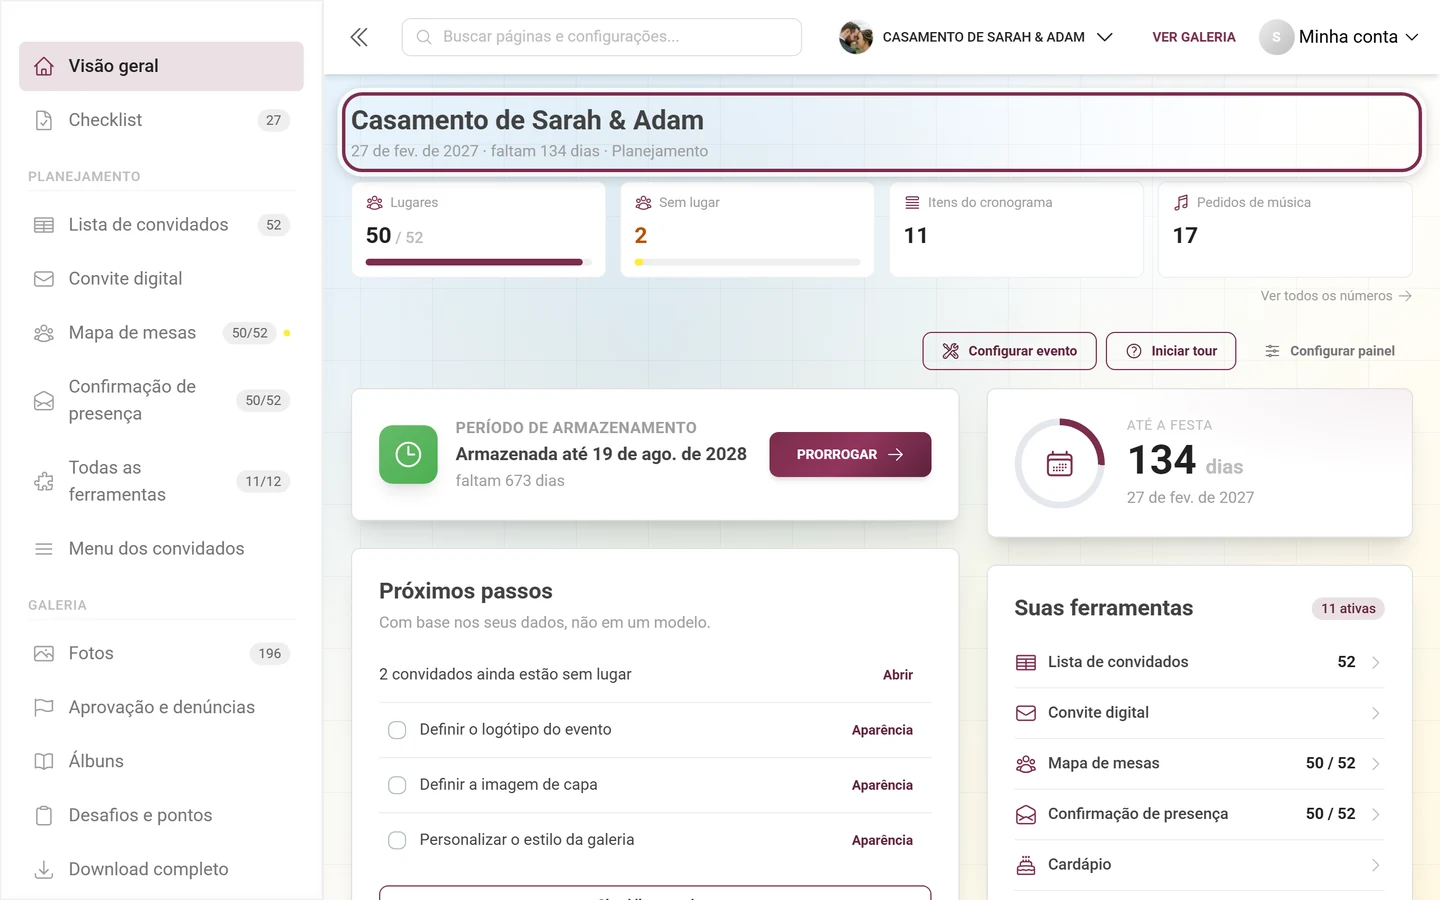Viewport: 1440px width, 900px height.
Task: Open Checklist in the sidebar
Action: [161, 120]
